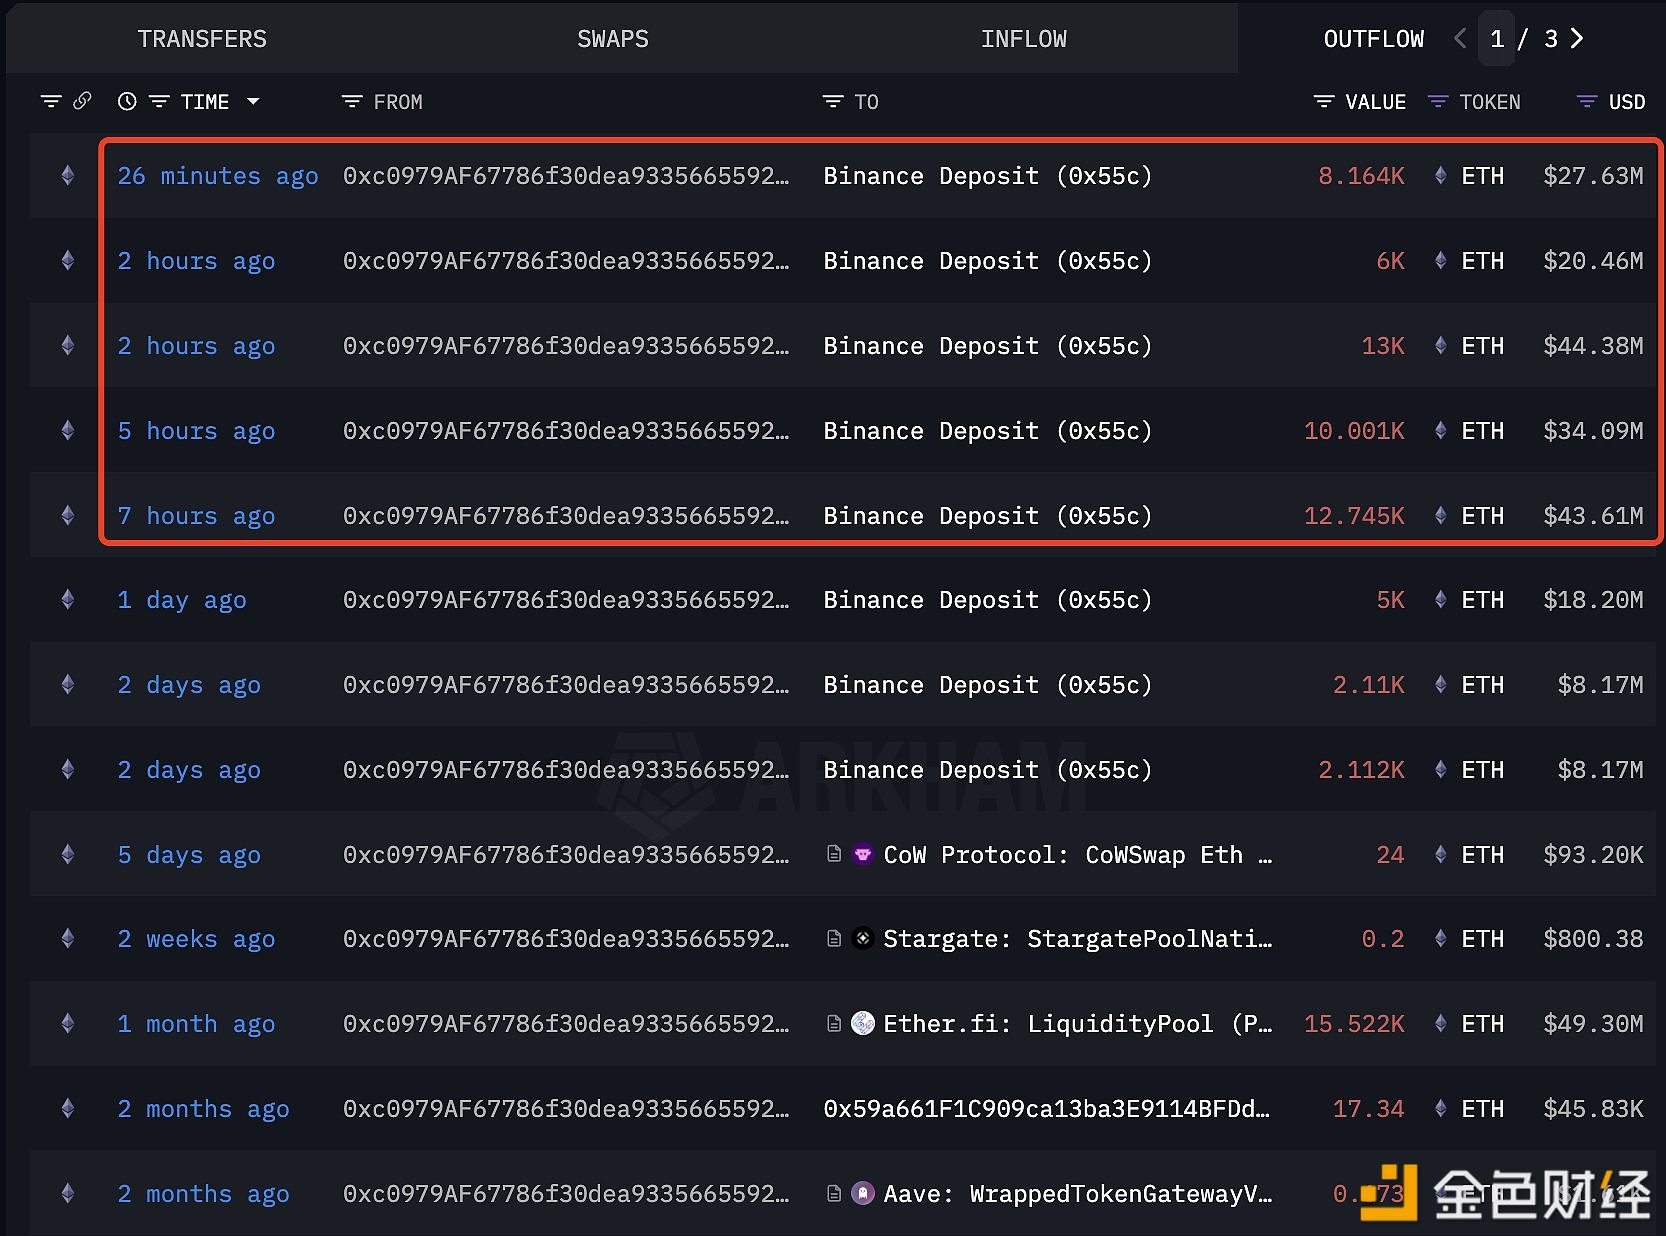
Task: Click the $800.38 USD amount
Action: click(1593, 939)
